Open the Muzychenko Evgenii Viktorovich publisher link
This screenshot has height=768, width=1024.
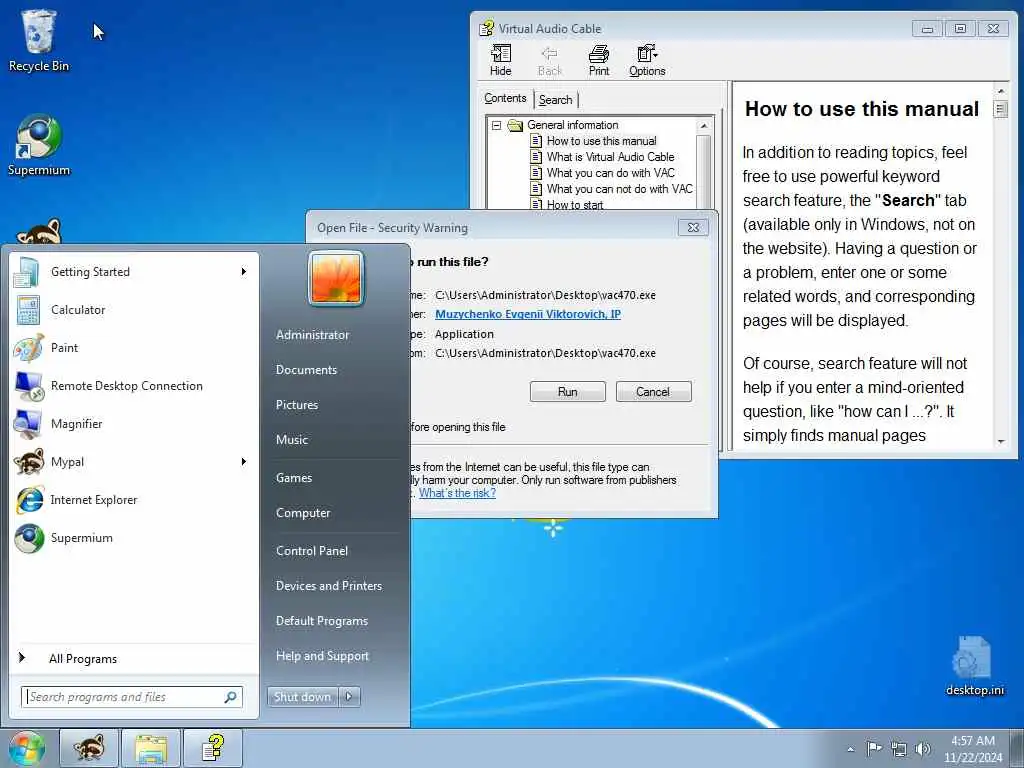click(x=528, y=314)
